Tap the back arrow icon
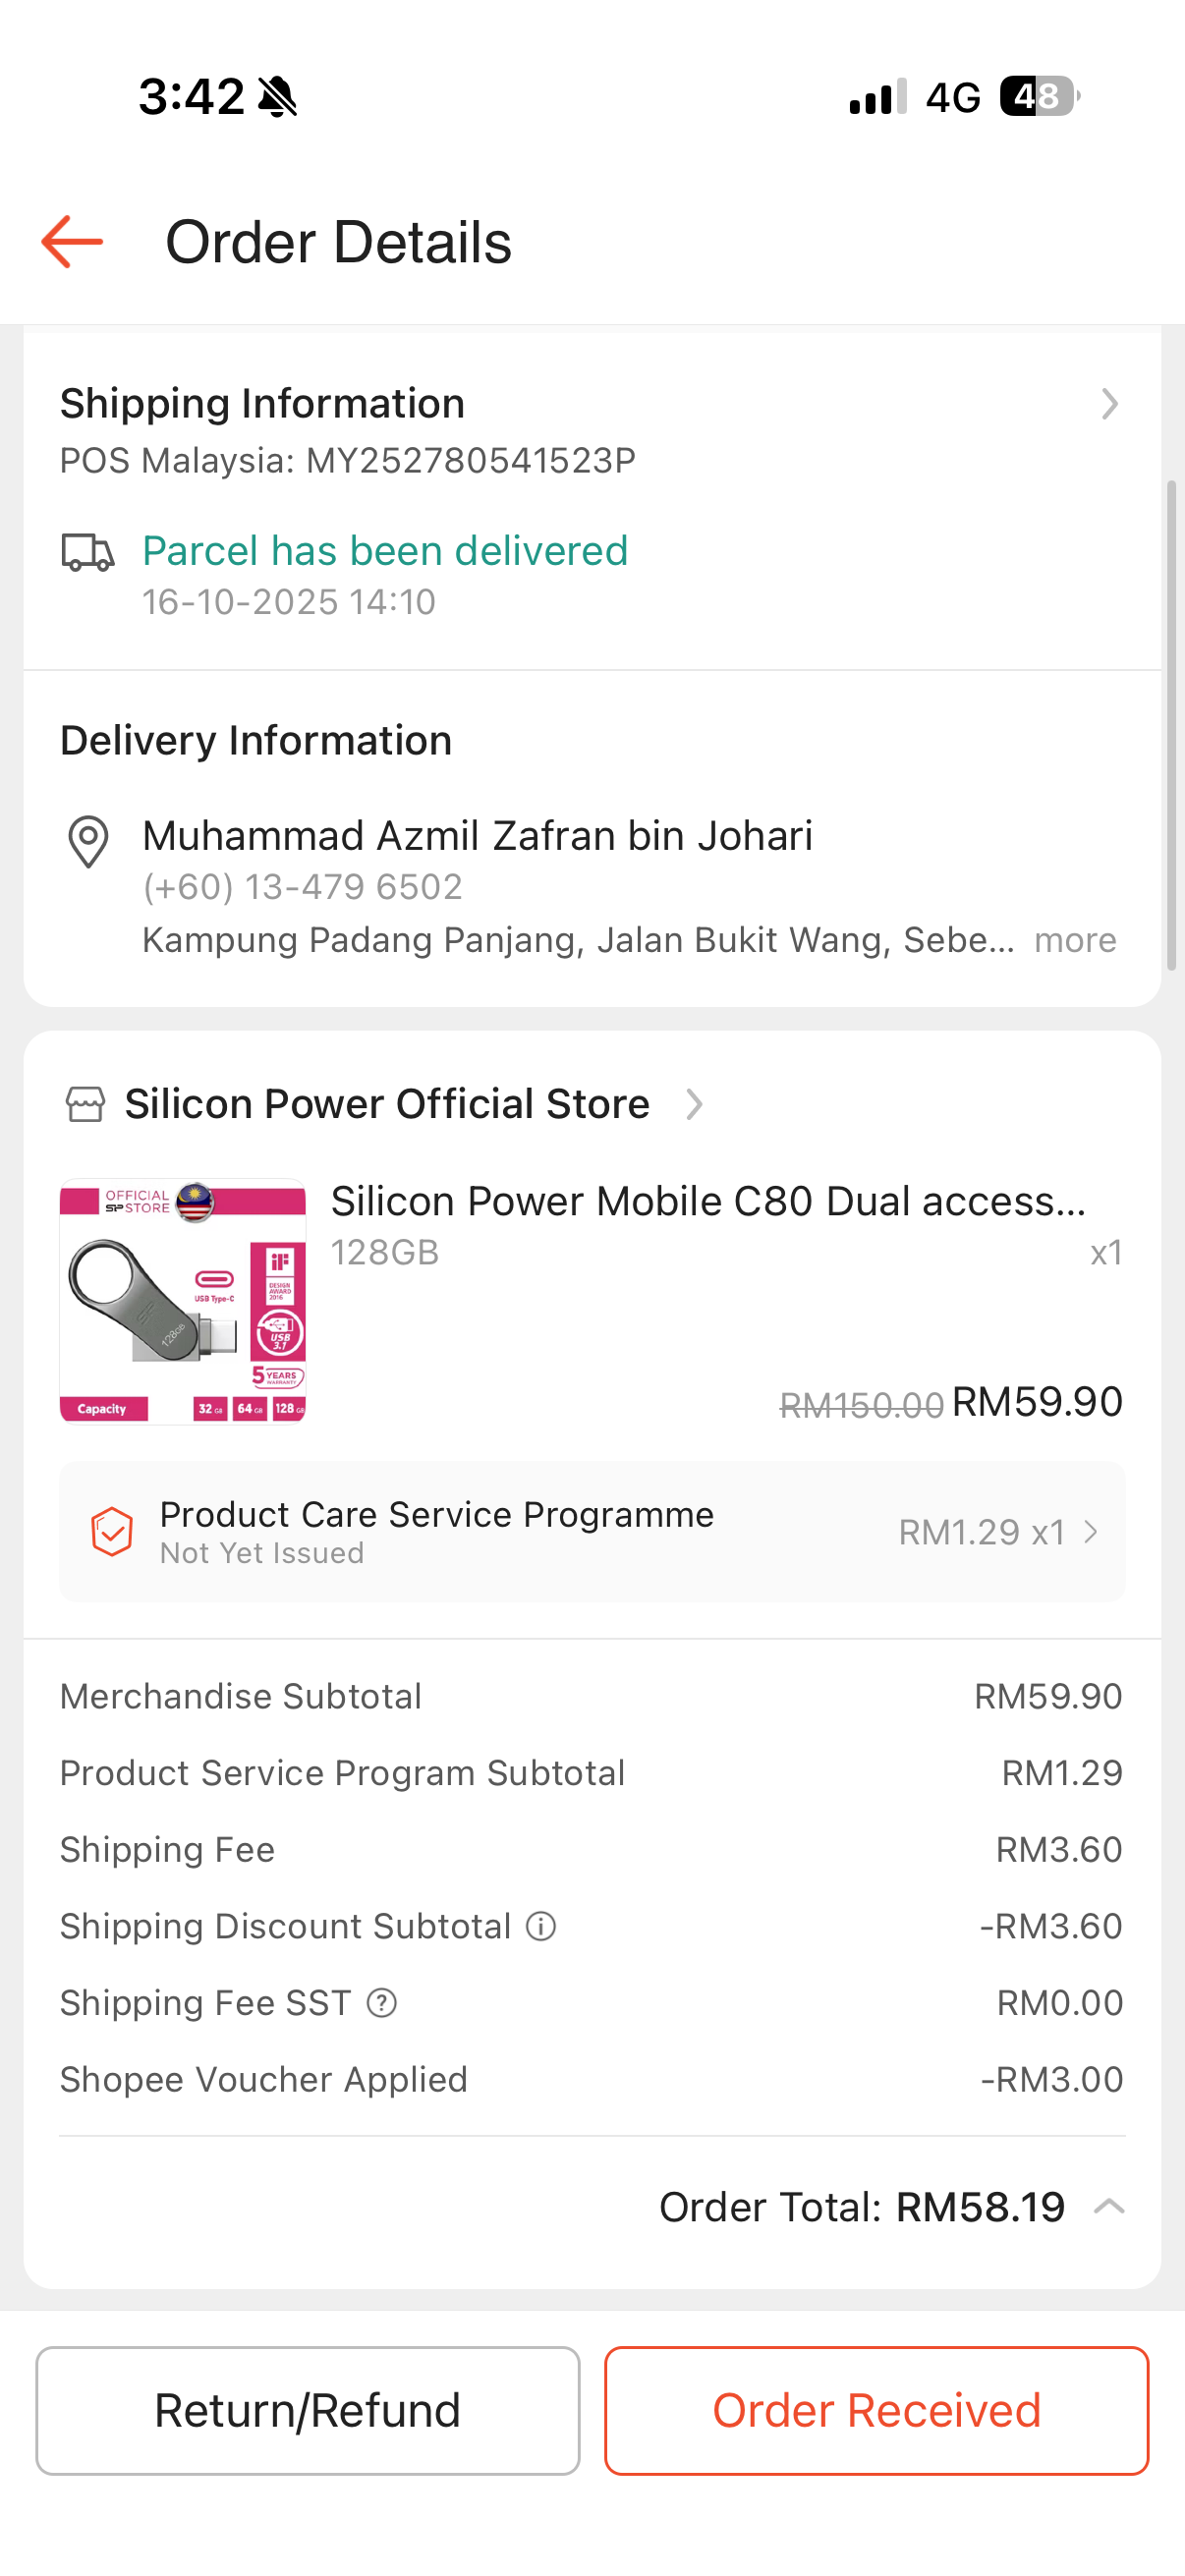Image resolution: width=1185 pixels, height=2576 pixels. click(72, 242)
